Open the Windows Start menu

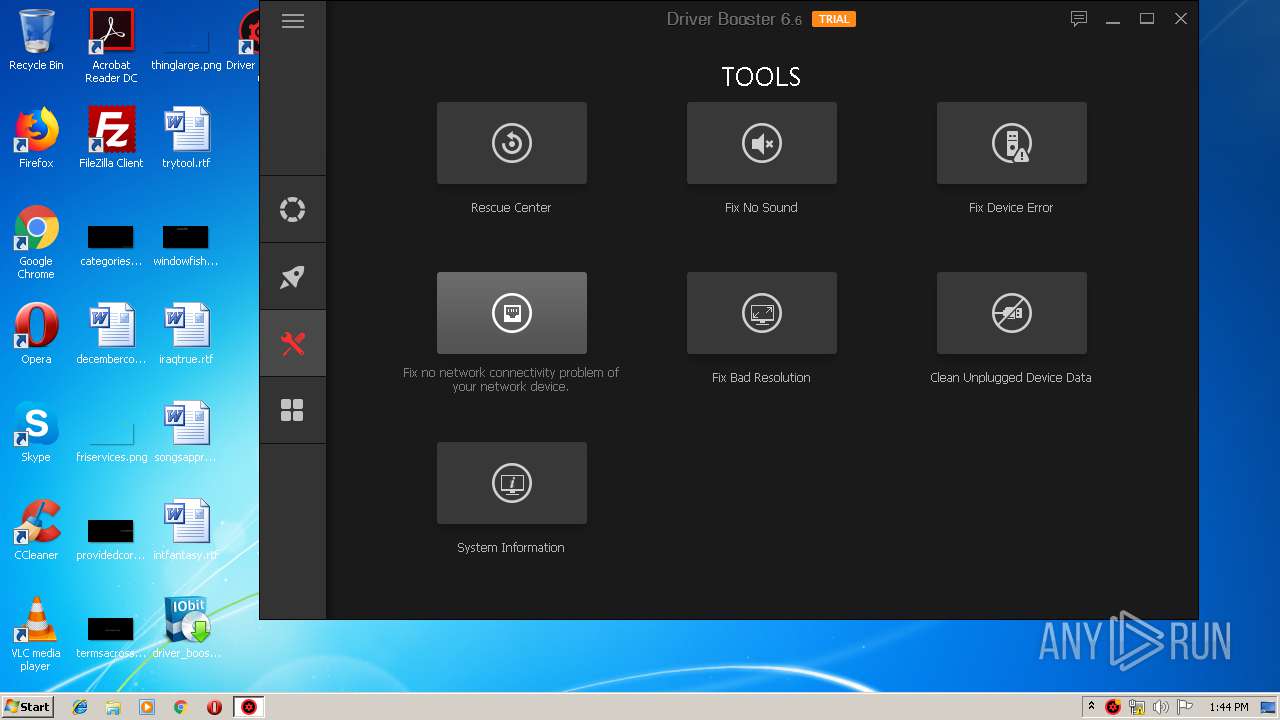[x=28, y=707]
